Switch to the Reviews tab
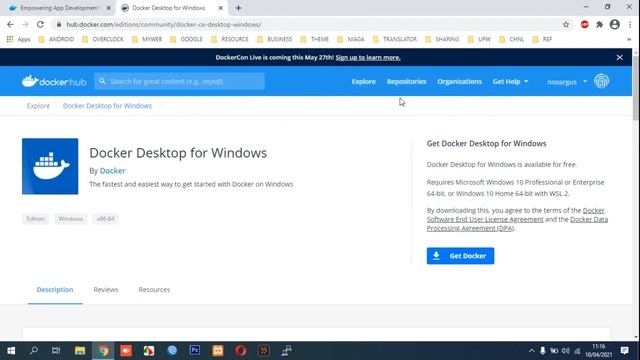Viewport: 640px width, 360px height. point(106,289)
